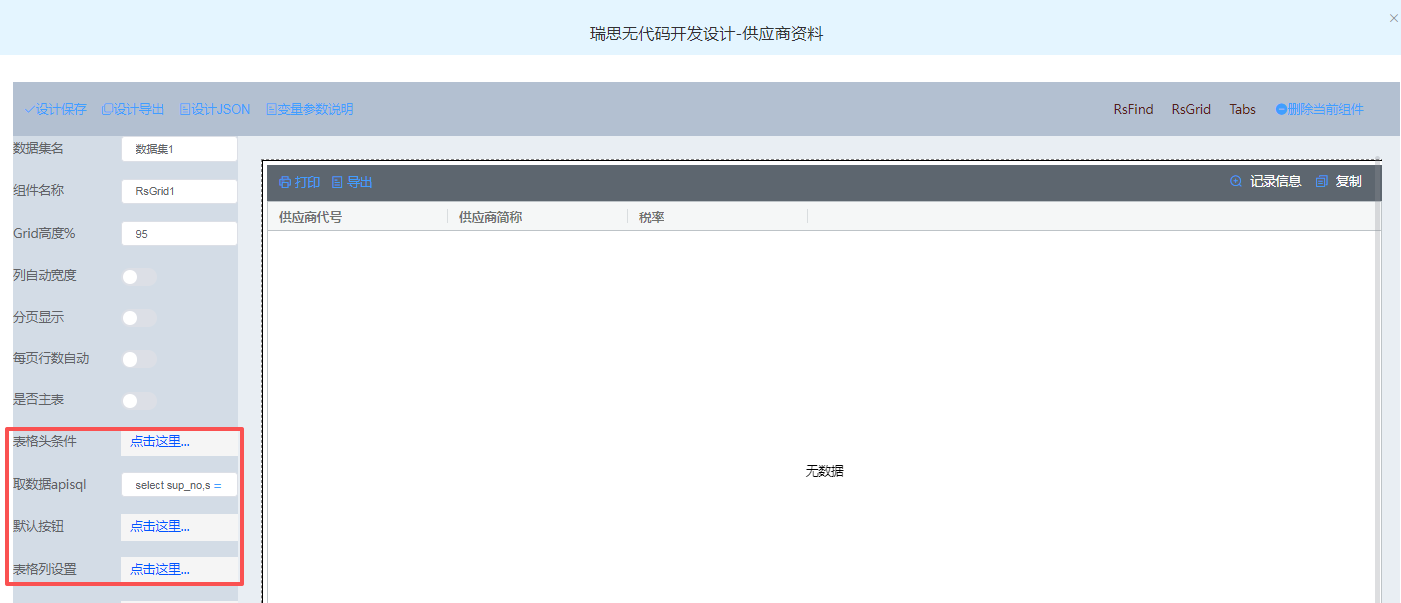This screenshot has width=1401, height=603.
Task: Click 点击这里 link for 表格列设置
Action: [x=160, y=570]
